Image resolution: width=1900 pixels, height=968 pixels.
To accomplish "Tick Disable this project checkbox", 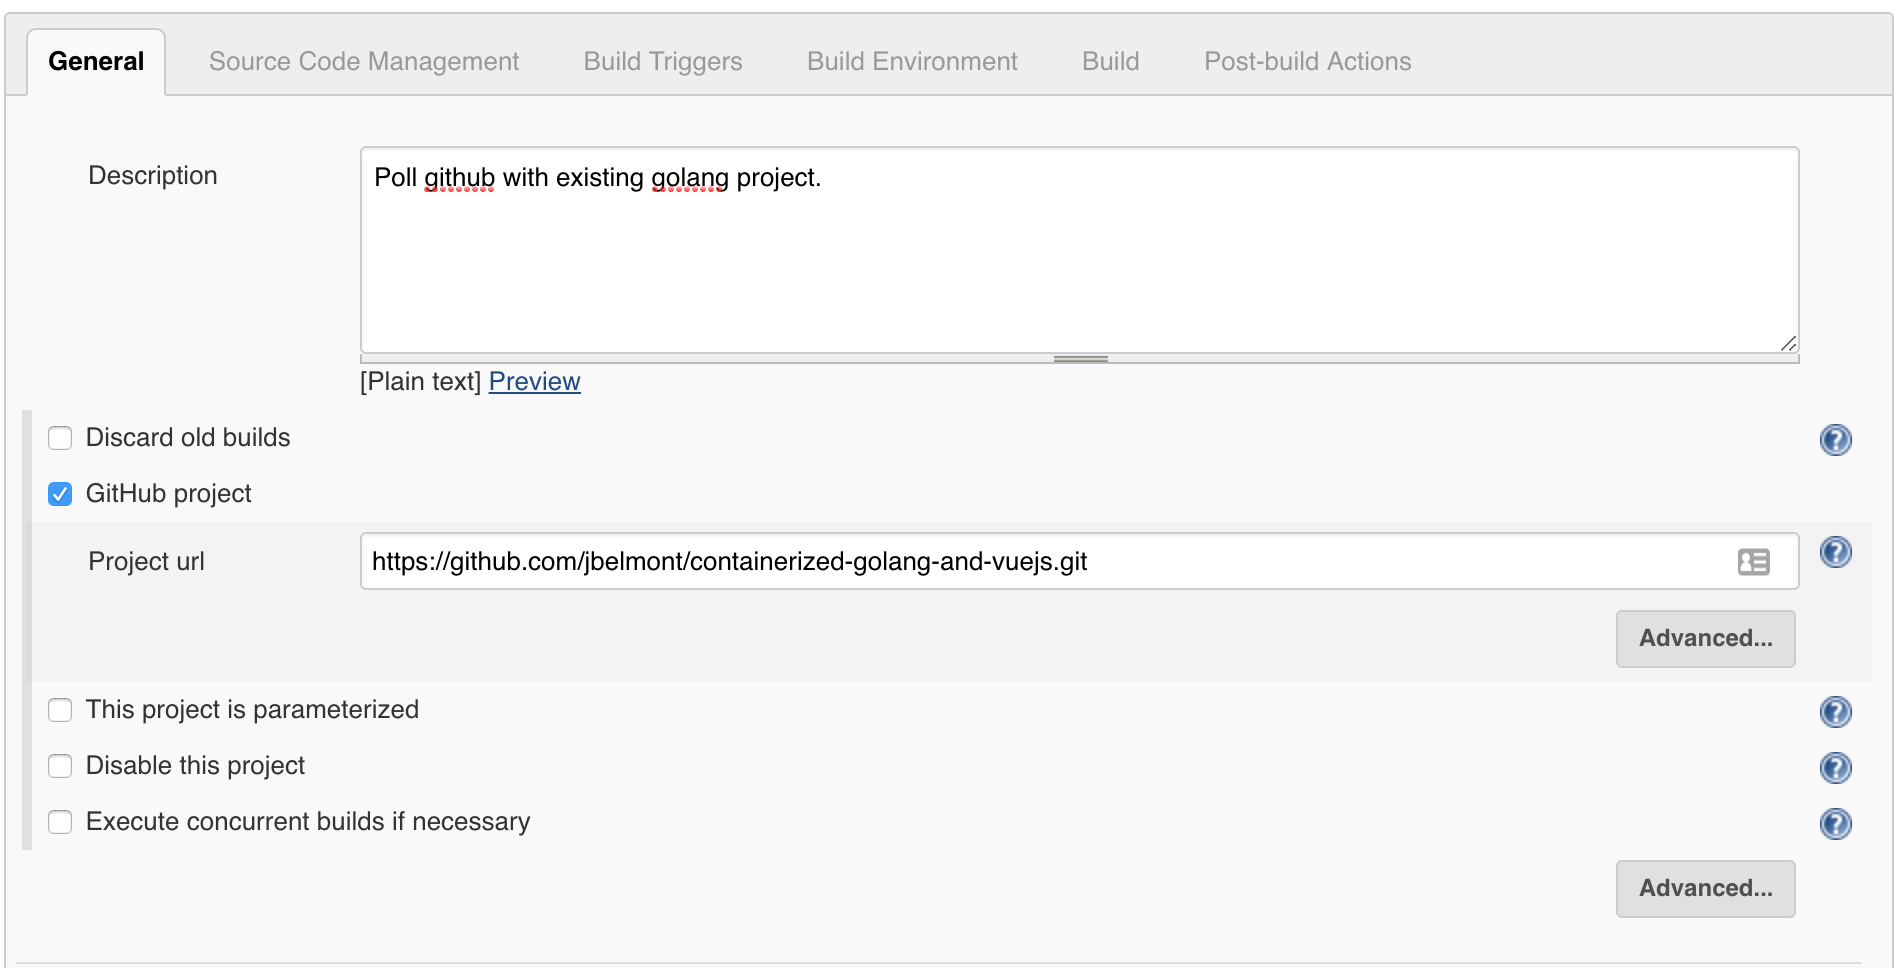I will 60,766.
